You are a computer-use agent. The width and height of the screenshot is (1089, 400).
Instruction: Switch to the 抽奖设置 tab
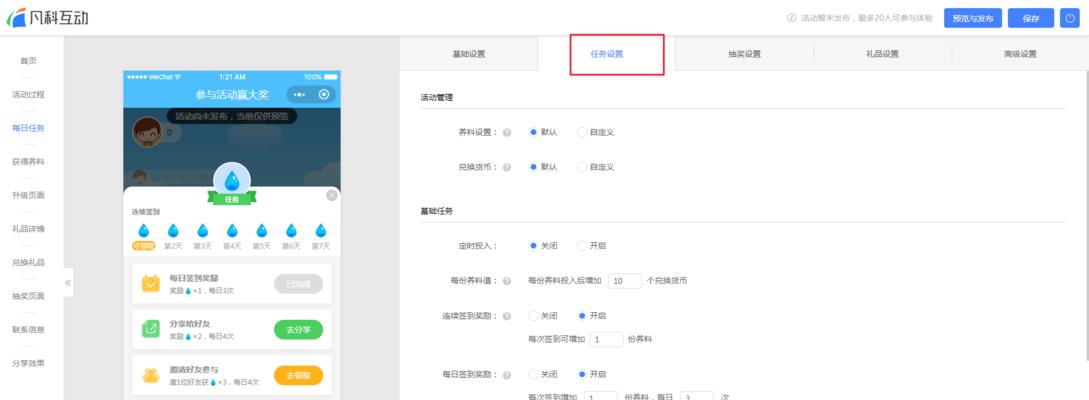tap(745, 53)
